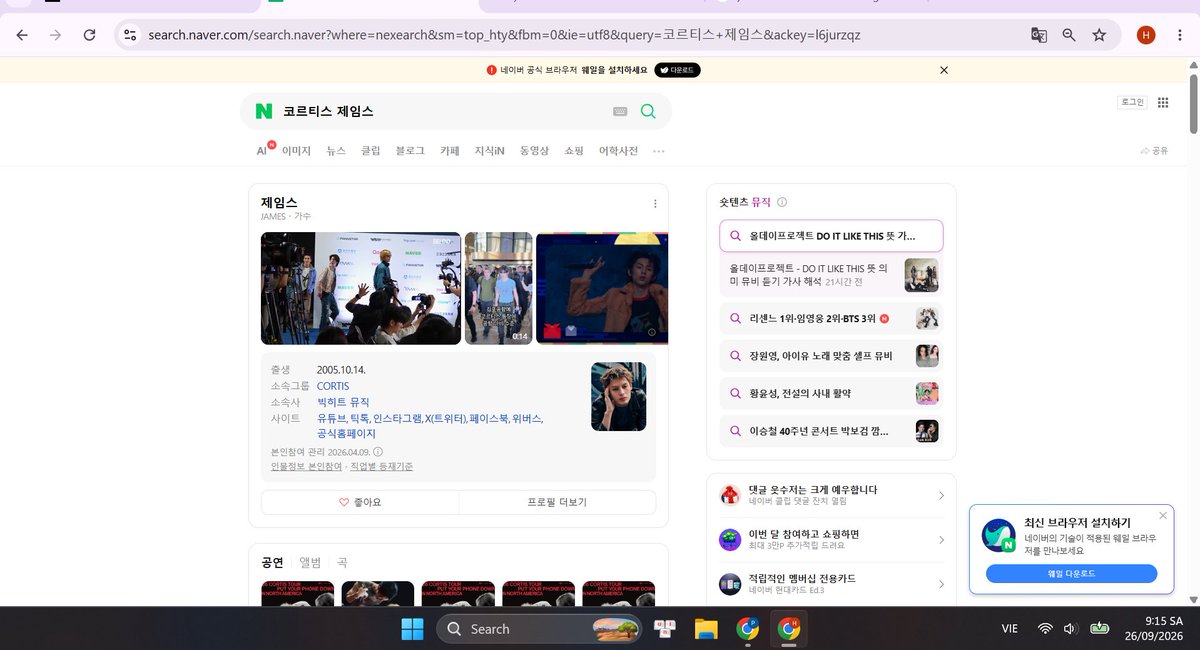This screenshot has height=650, width=1200.
Task: Reload the page with refresh icon
Action: pyautogui.click(x=89, y=35)
